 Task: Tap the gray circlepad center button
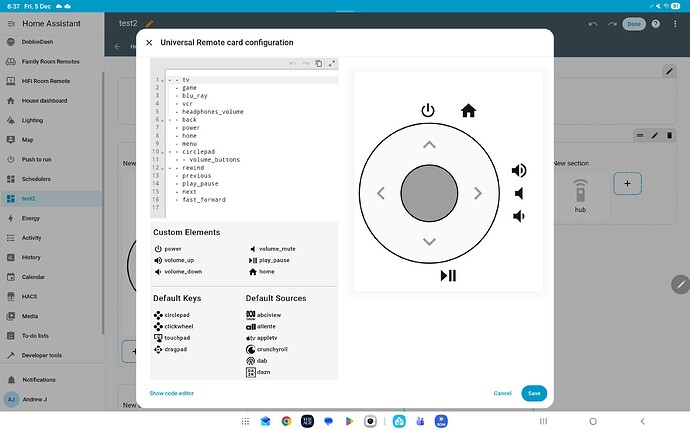(429, 193)
